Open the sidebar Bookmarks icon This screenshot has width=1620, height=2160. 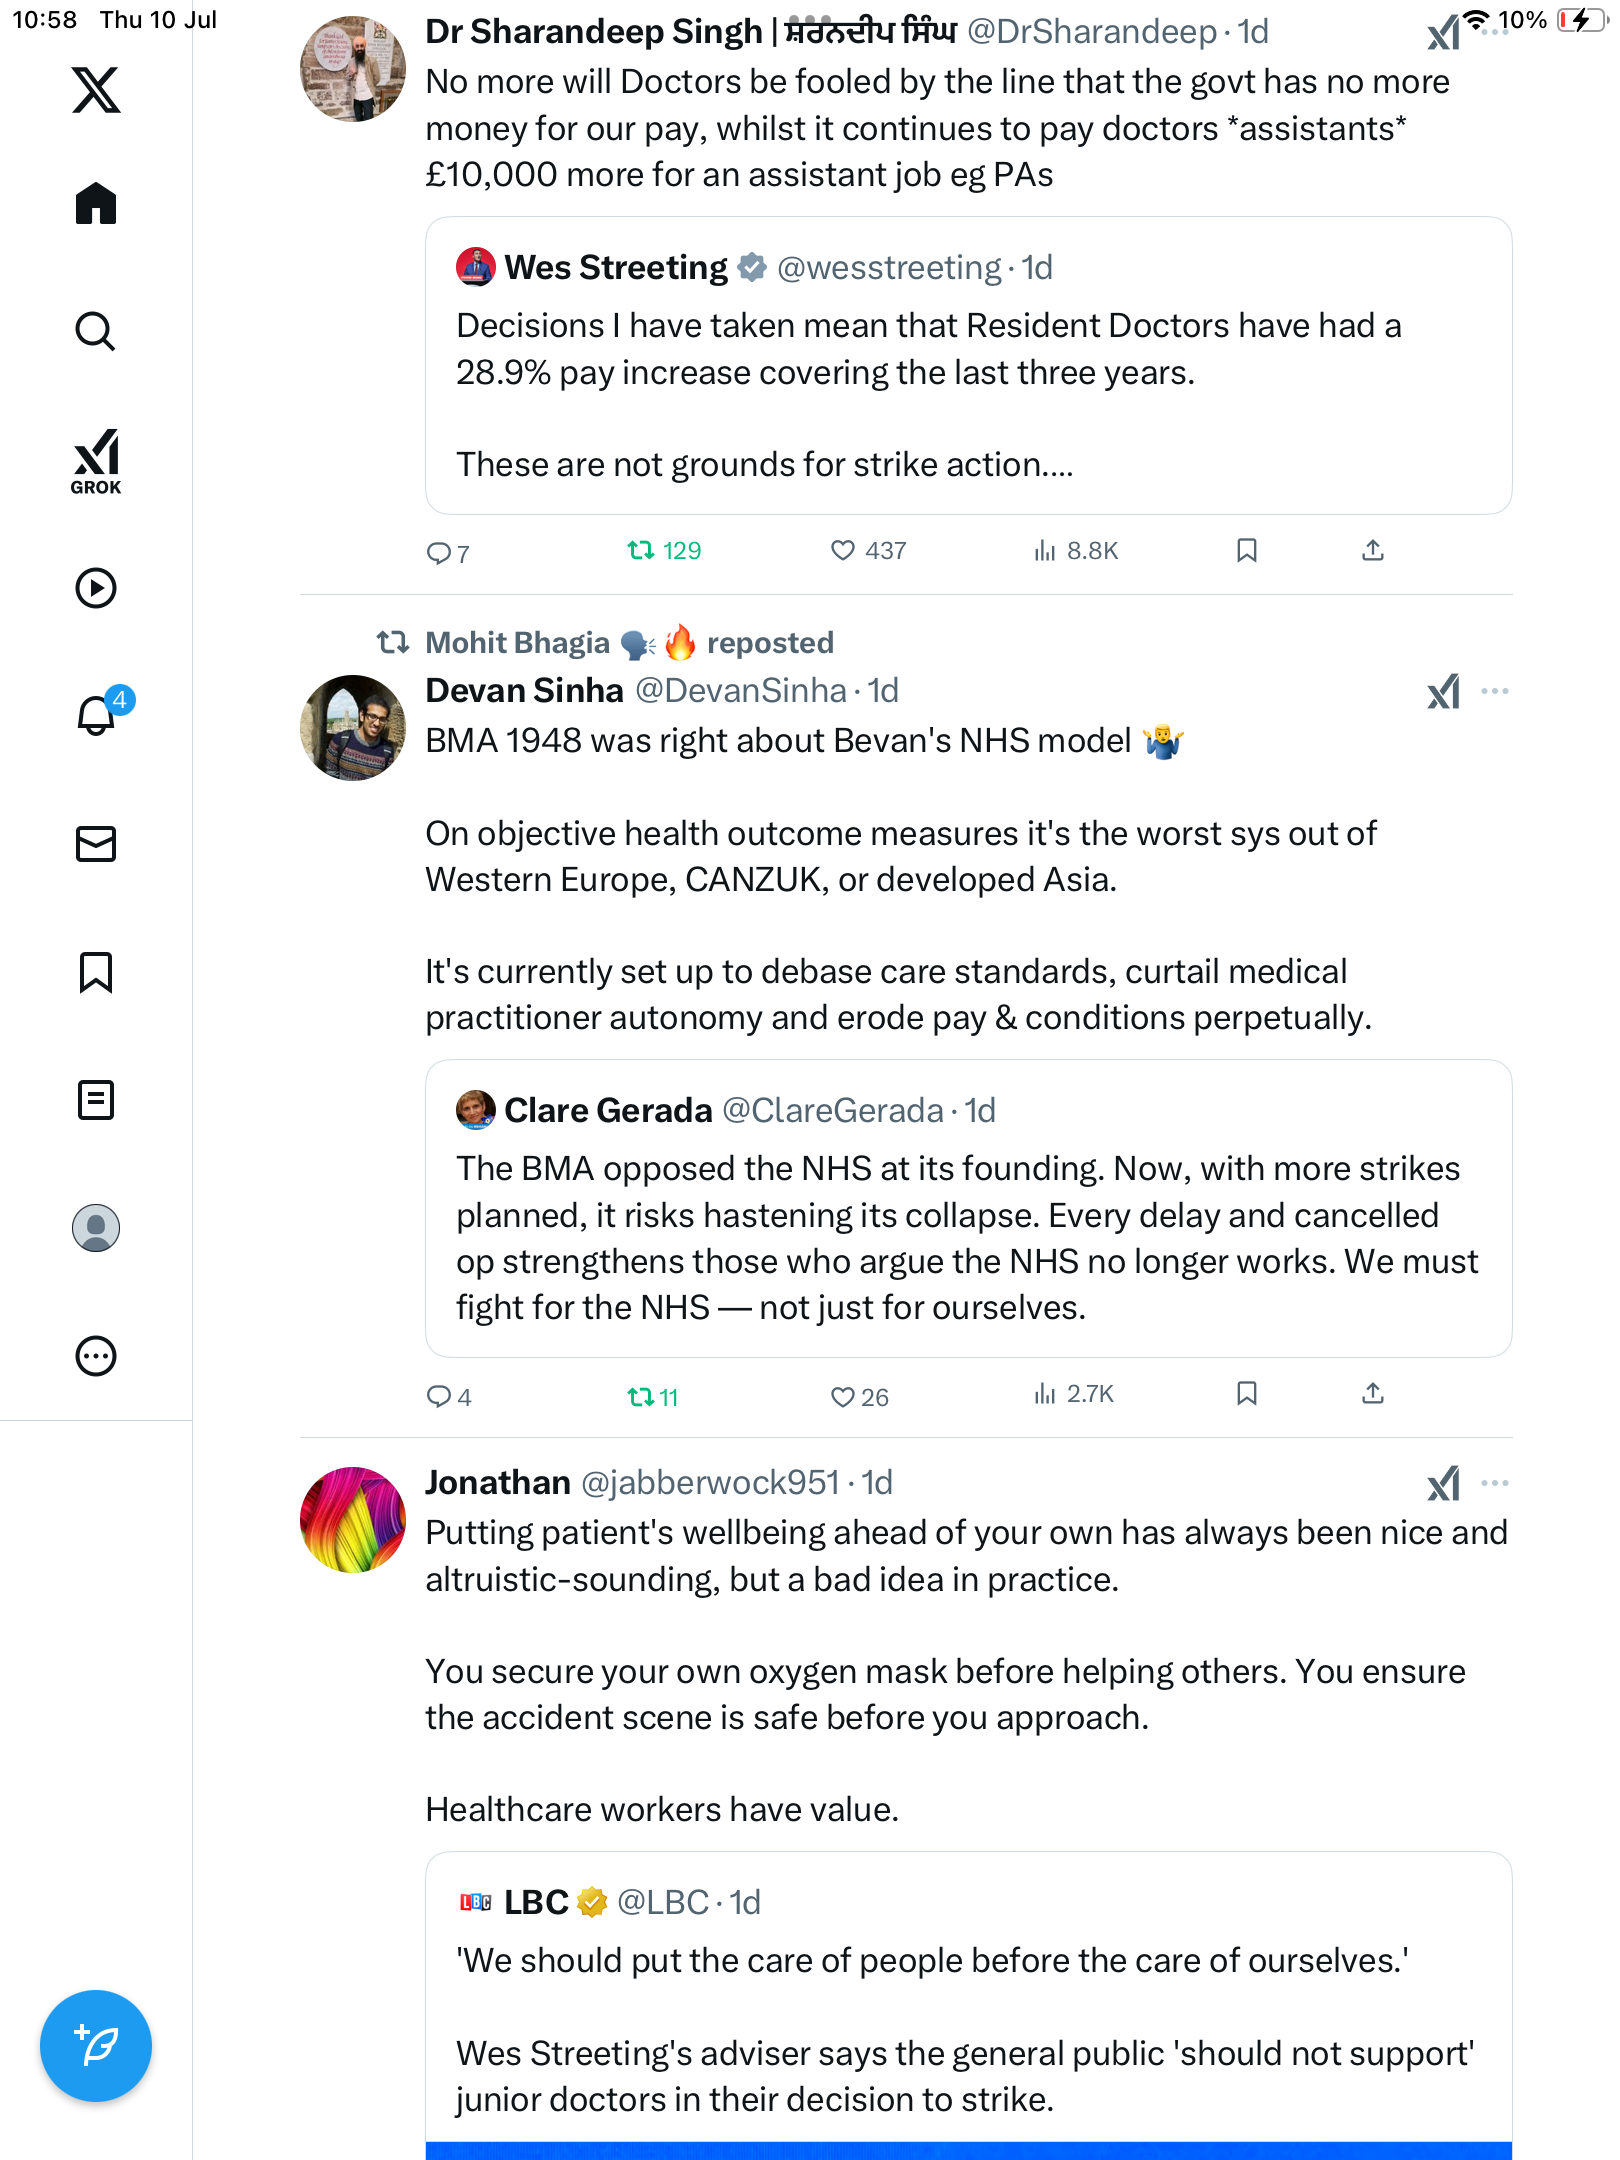click(96, 972)
